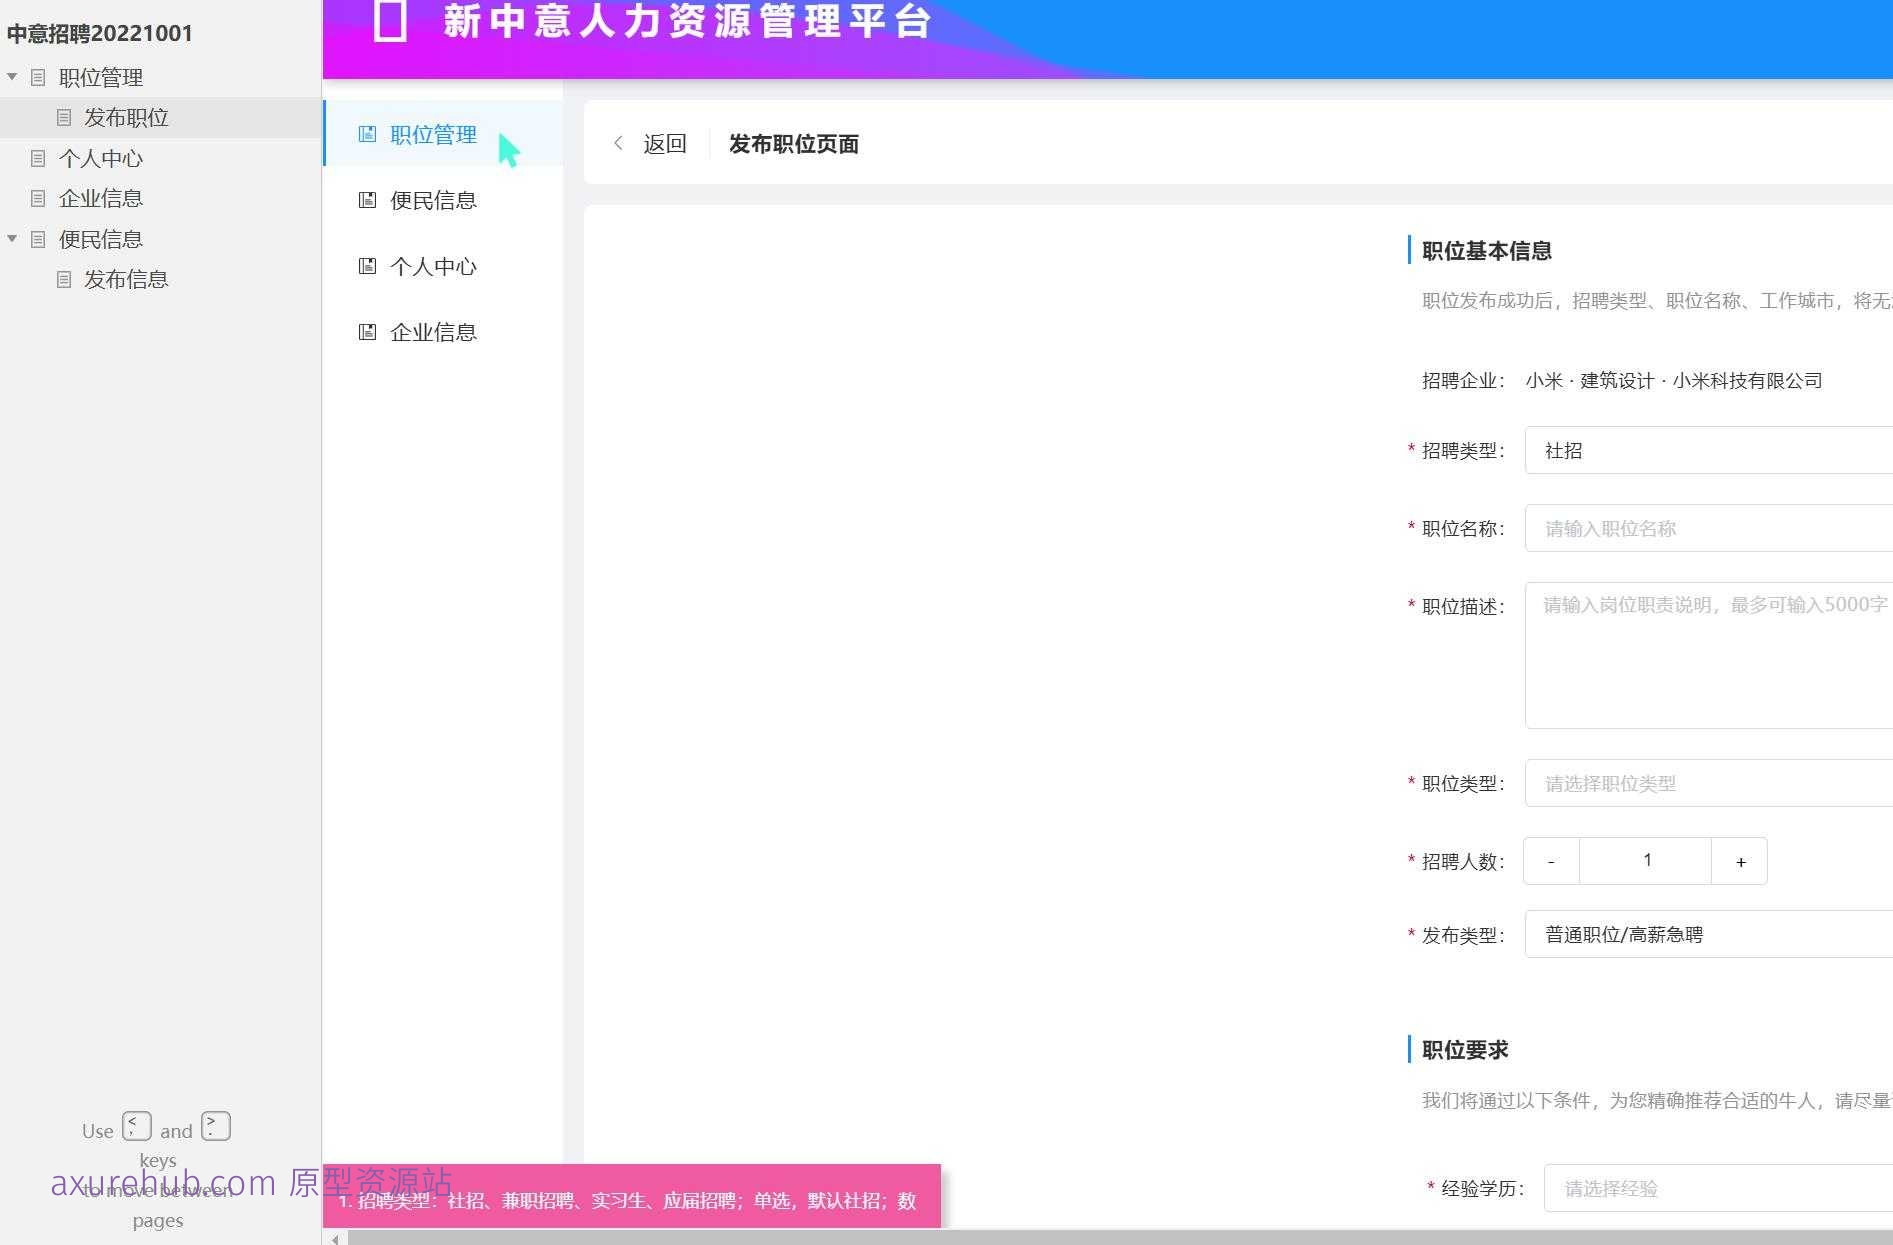
Task: Click page icon beside 便民信息 tree item
Action: click(38, 239)
